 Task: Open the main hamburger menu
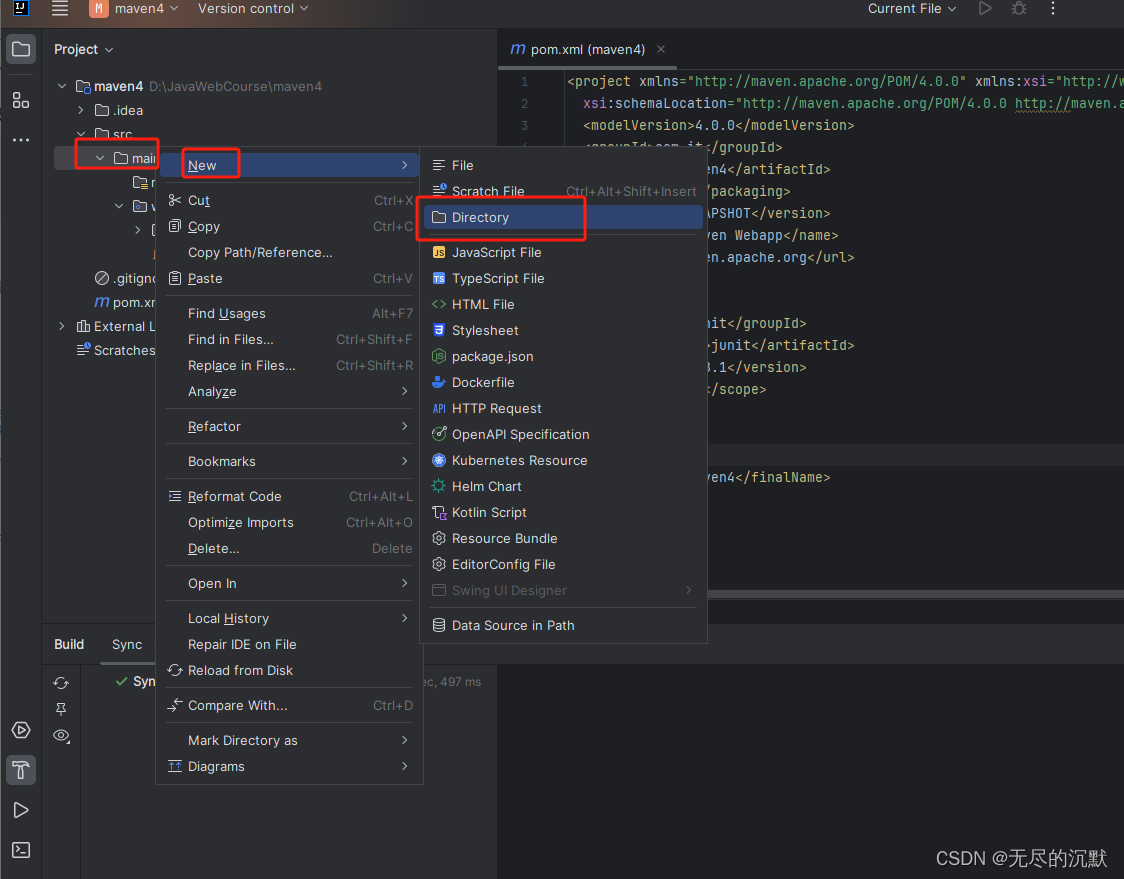(60, 9)
